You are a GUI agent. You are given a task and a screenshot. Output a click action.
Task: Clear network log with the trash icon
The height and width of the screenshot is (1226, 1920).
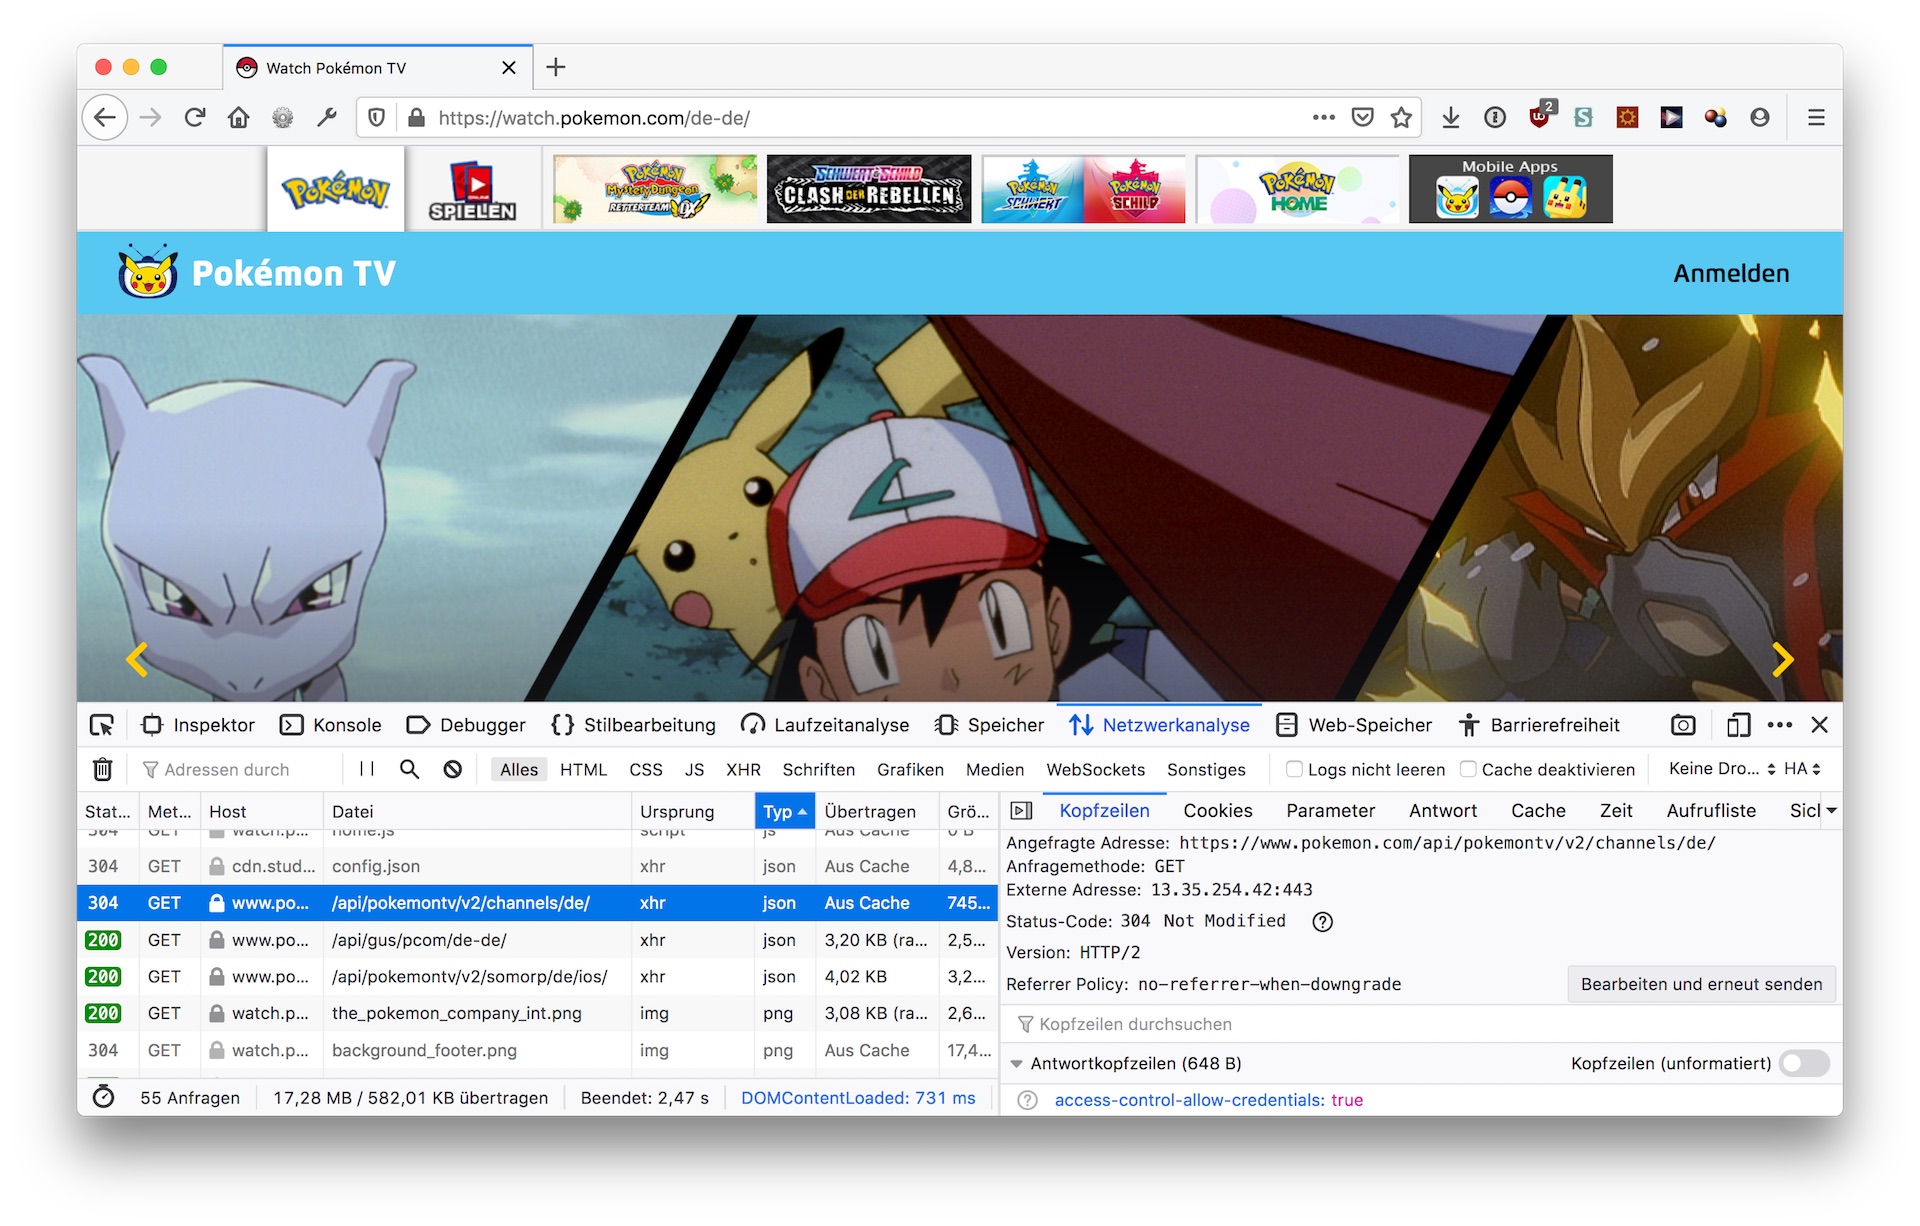coord(102,769)
